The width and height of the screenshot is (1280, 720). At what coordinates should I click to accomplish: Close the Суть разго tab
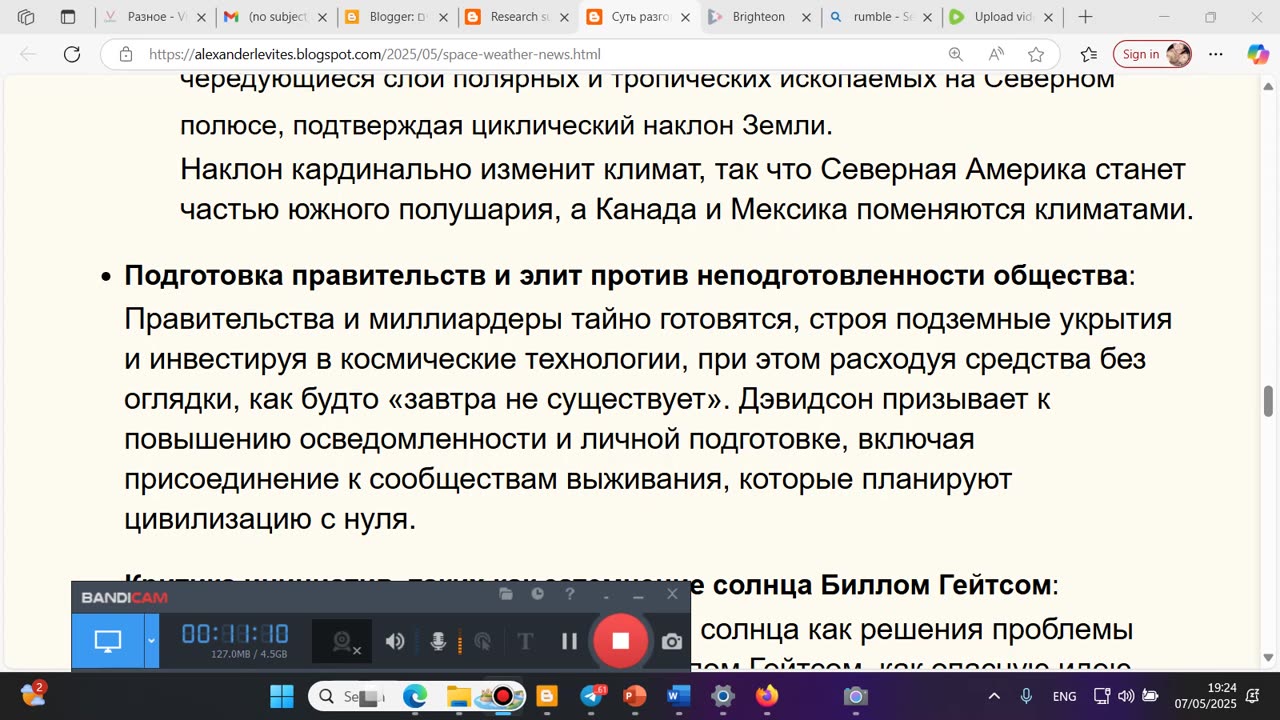pyautogui.click(x=685, y=17)
